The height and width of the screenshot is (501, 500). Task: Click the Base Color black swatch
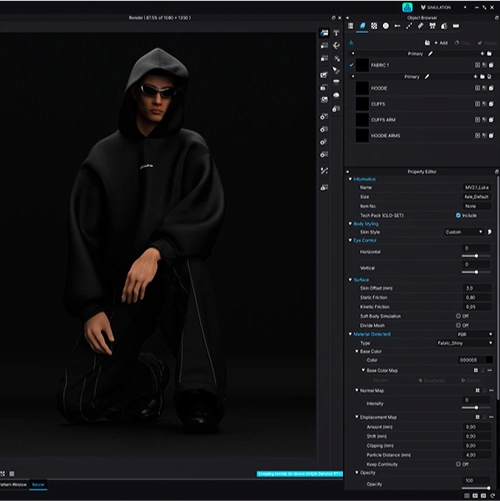coord(489,360)
